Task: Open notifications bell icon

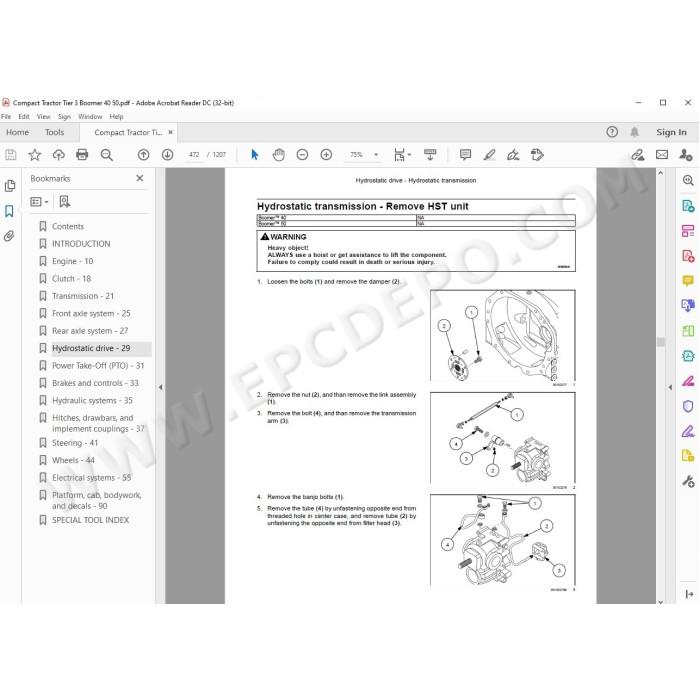Action: 634,132
